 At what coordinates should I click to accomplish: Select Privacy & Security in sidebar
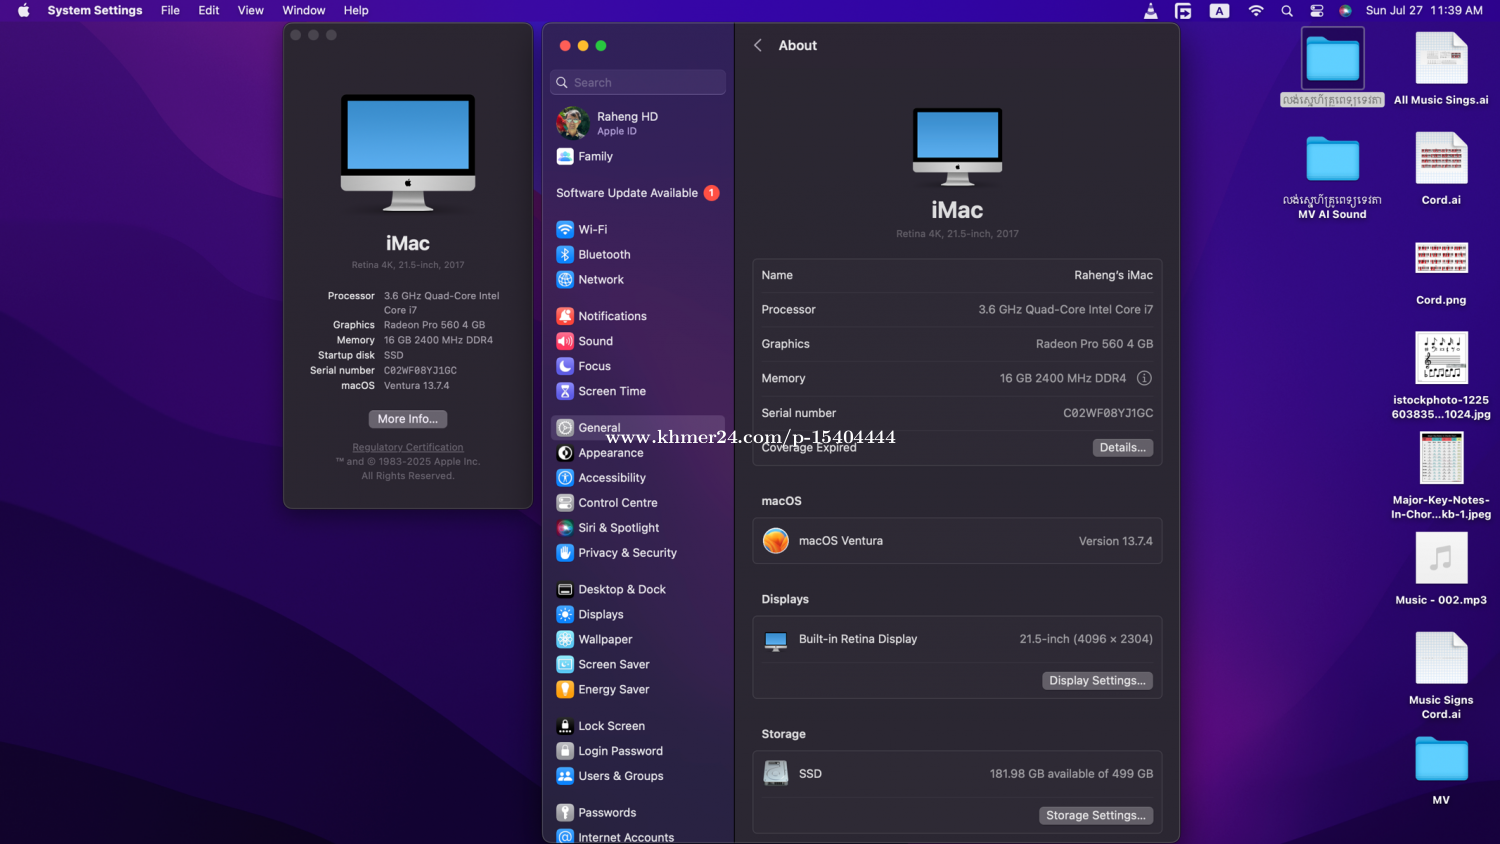(x=626, y=553)
